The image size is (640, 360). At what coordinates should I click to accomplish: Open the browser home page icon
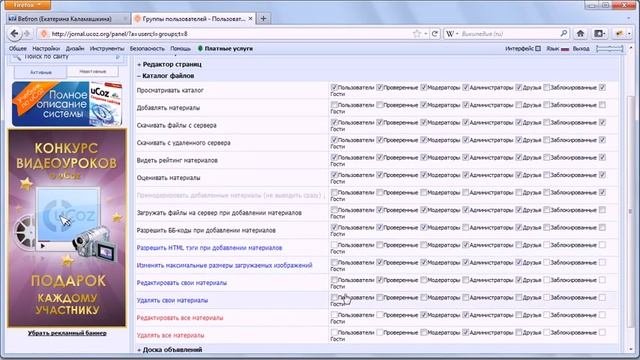click(580, 33)
